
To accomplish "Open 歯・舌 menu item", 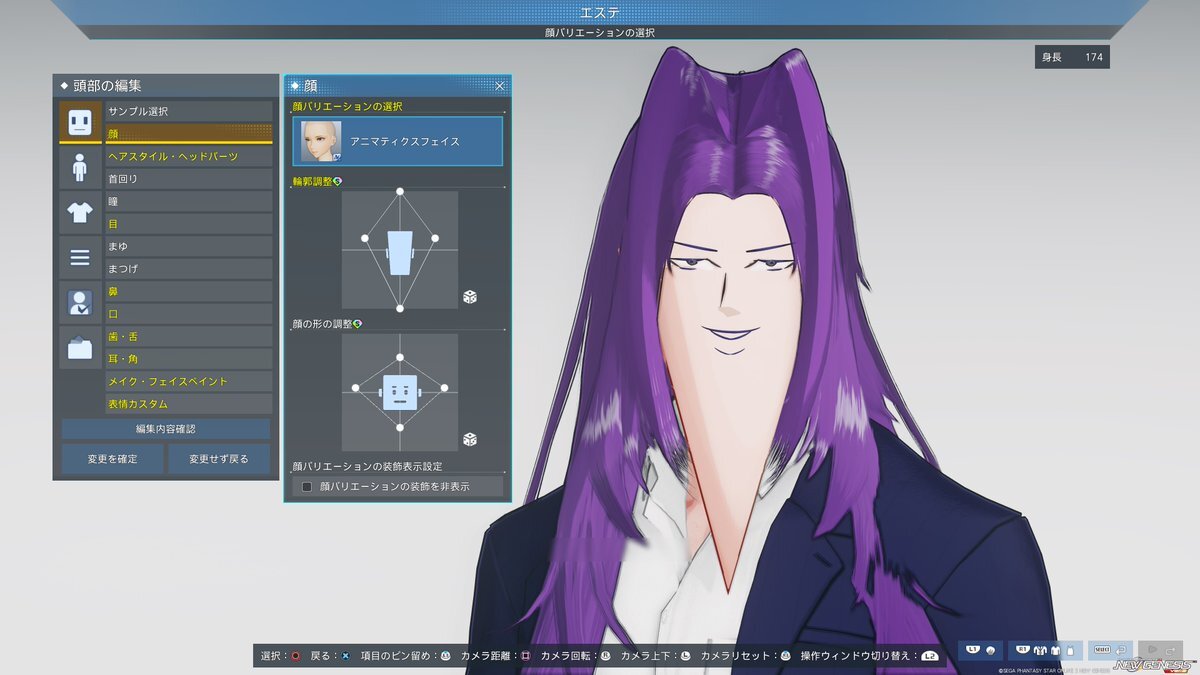I will 189,337.
